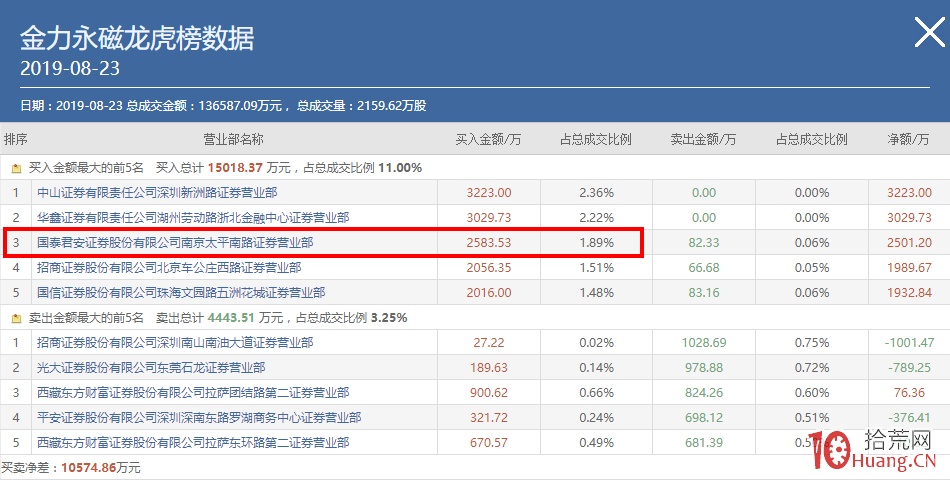950x480 pixels.
Task: Click the 金力永磁龙虎榜数据 title
Action: 137,39
